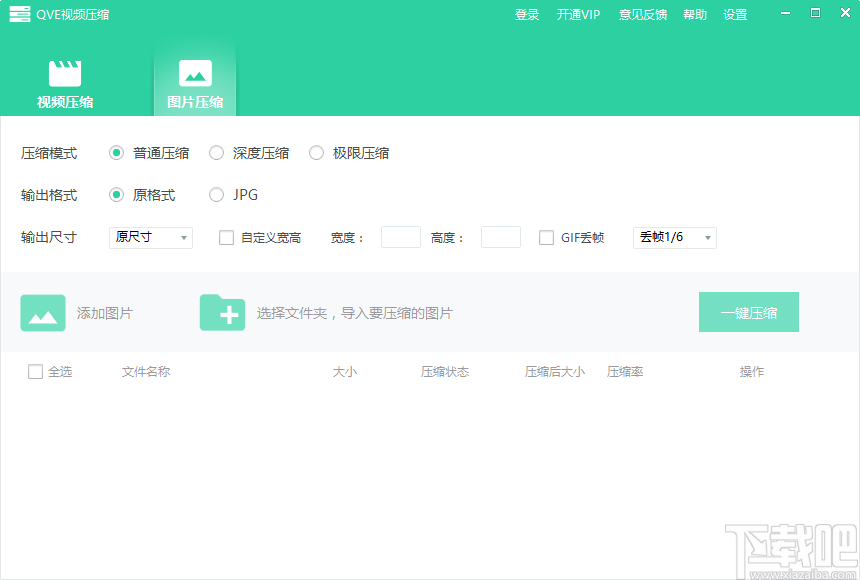Click the QVE logo icon in the title bar
Viewport: 860px width, 580px height.
tap(19, 14)
